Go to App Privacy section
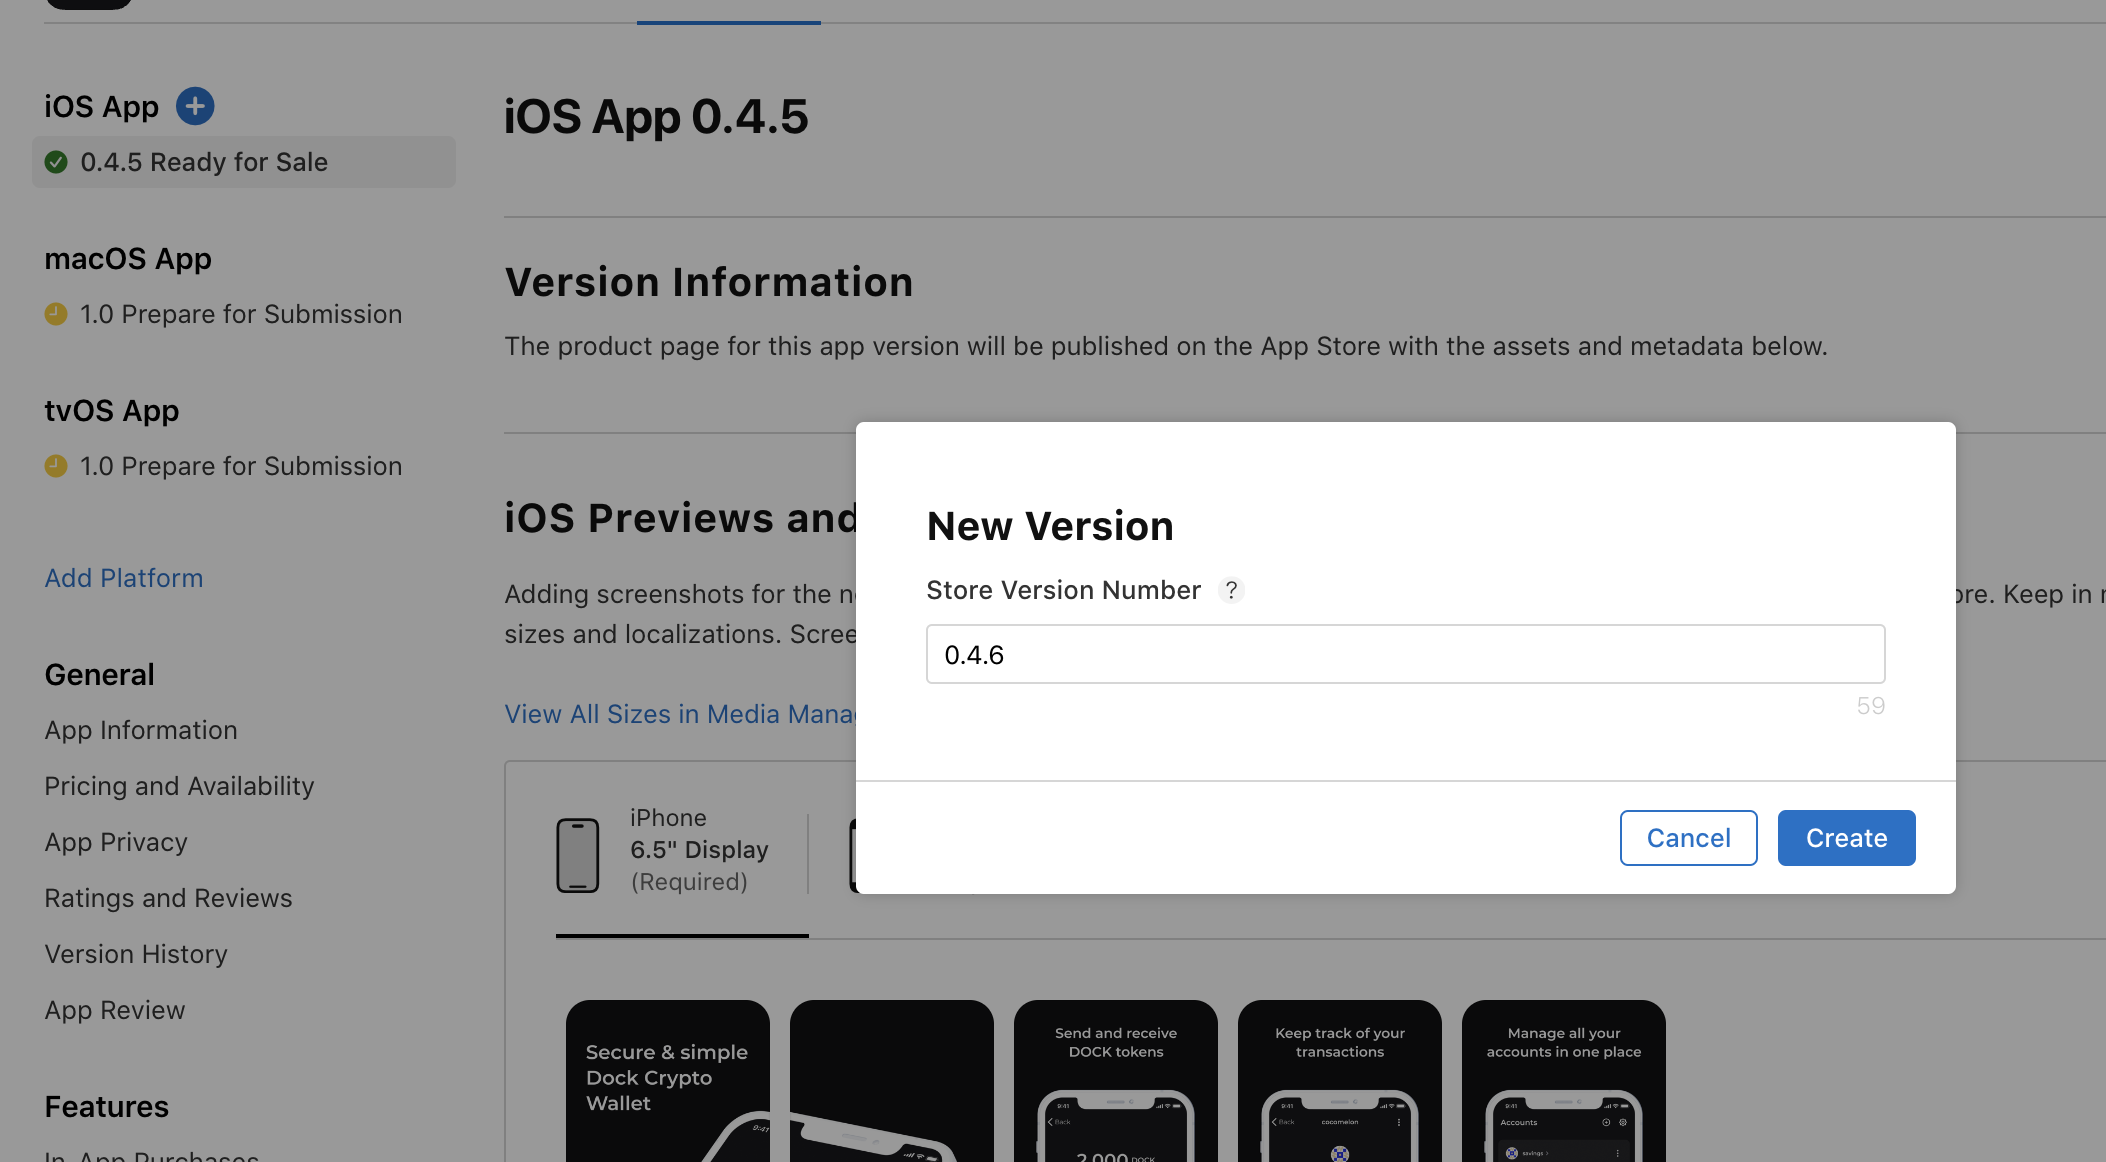Screen dimensions: 2106x1162 [116, 842]
